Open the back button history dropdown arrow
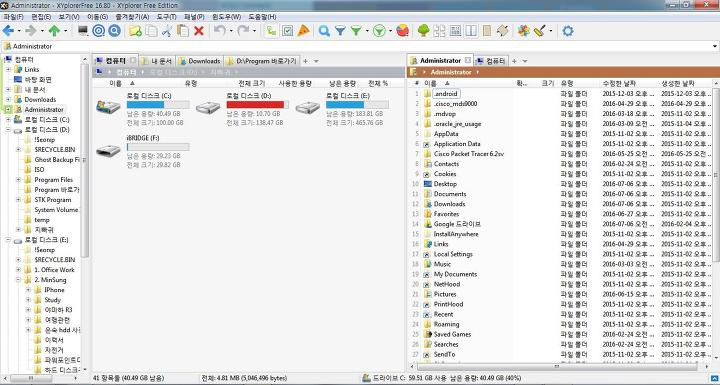The image size is (720, 385). pos(19,31)
